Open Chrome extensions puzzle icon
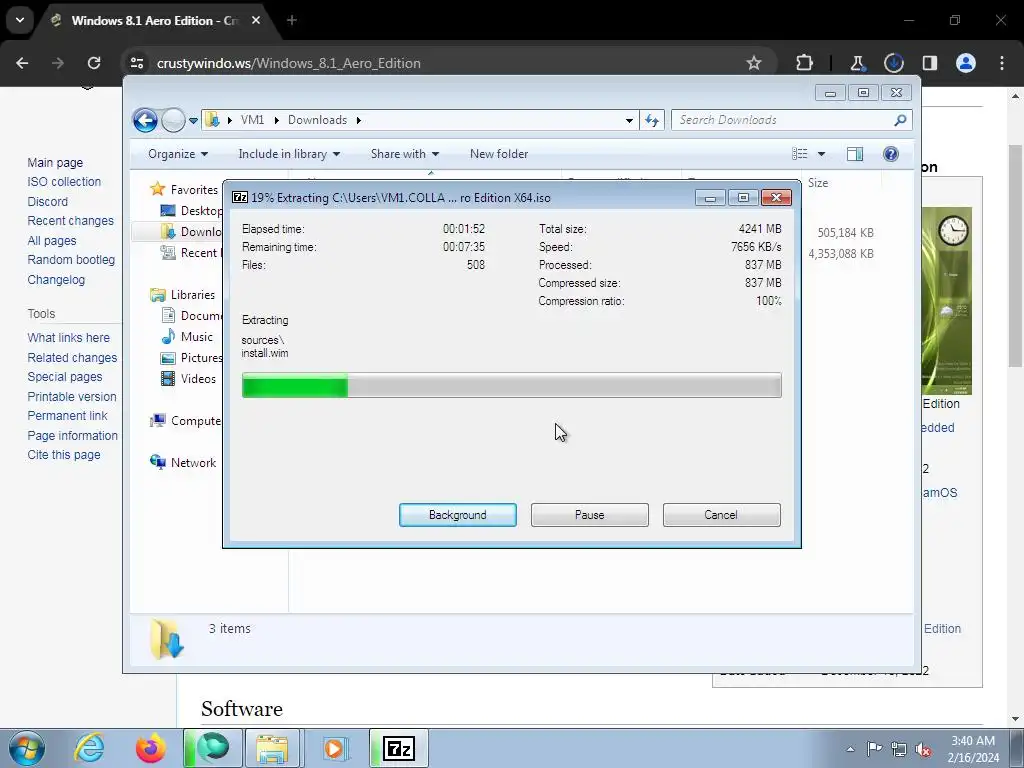The height and width of the screenshot is (768, 1024). tap(805, 63)
